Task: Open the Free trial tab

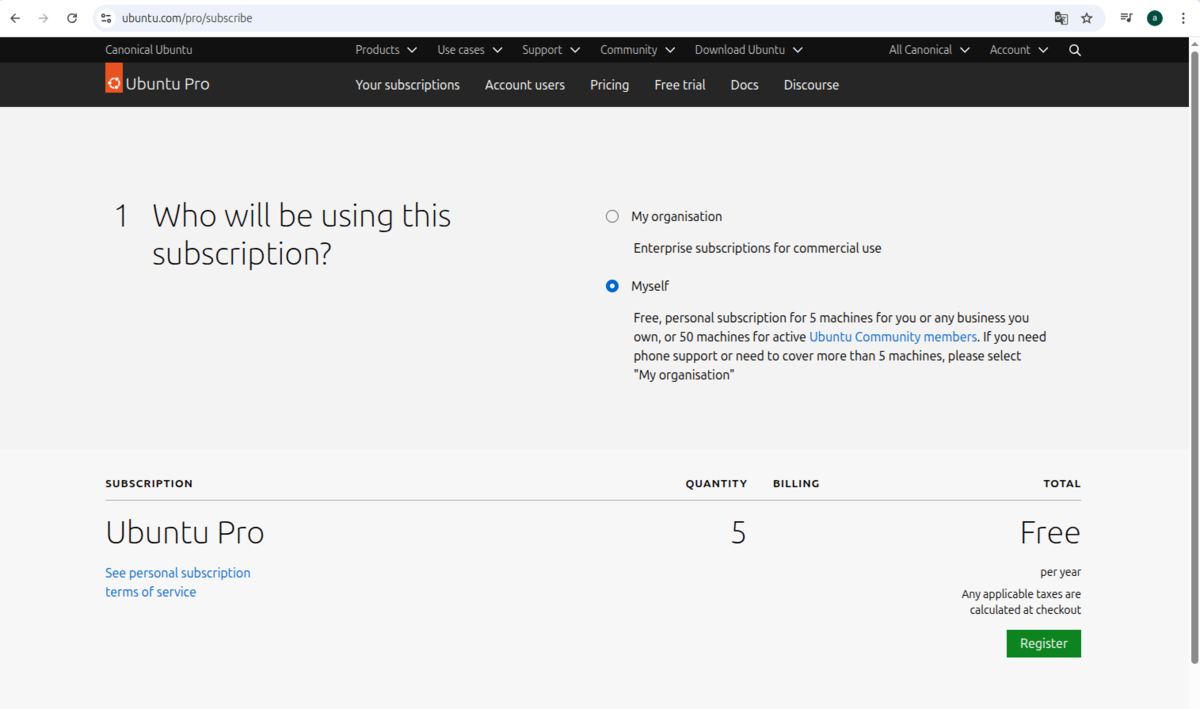Action: [680, 85]
